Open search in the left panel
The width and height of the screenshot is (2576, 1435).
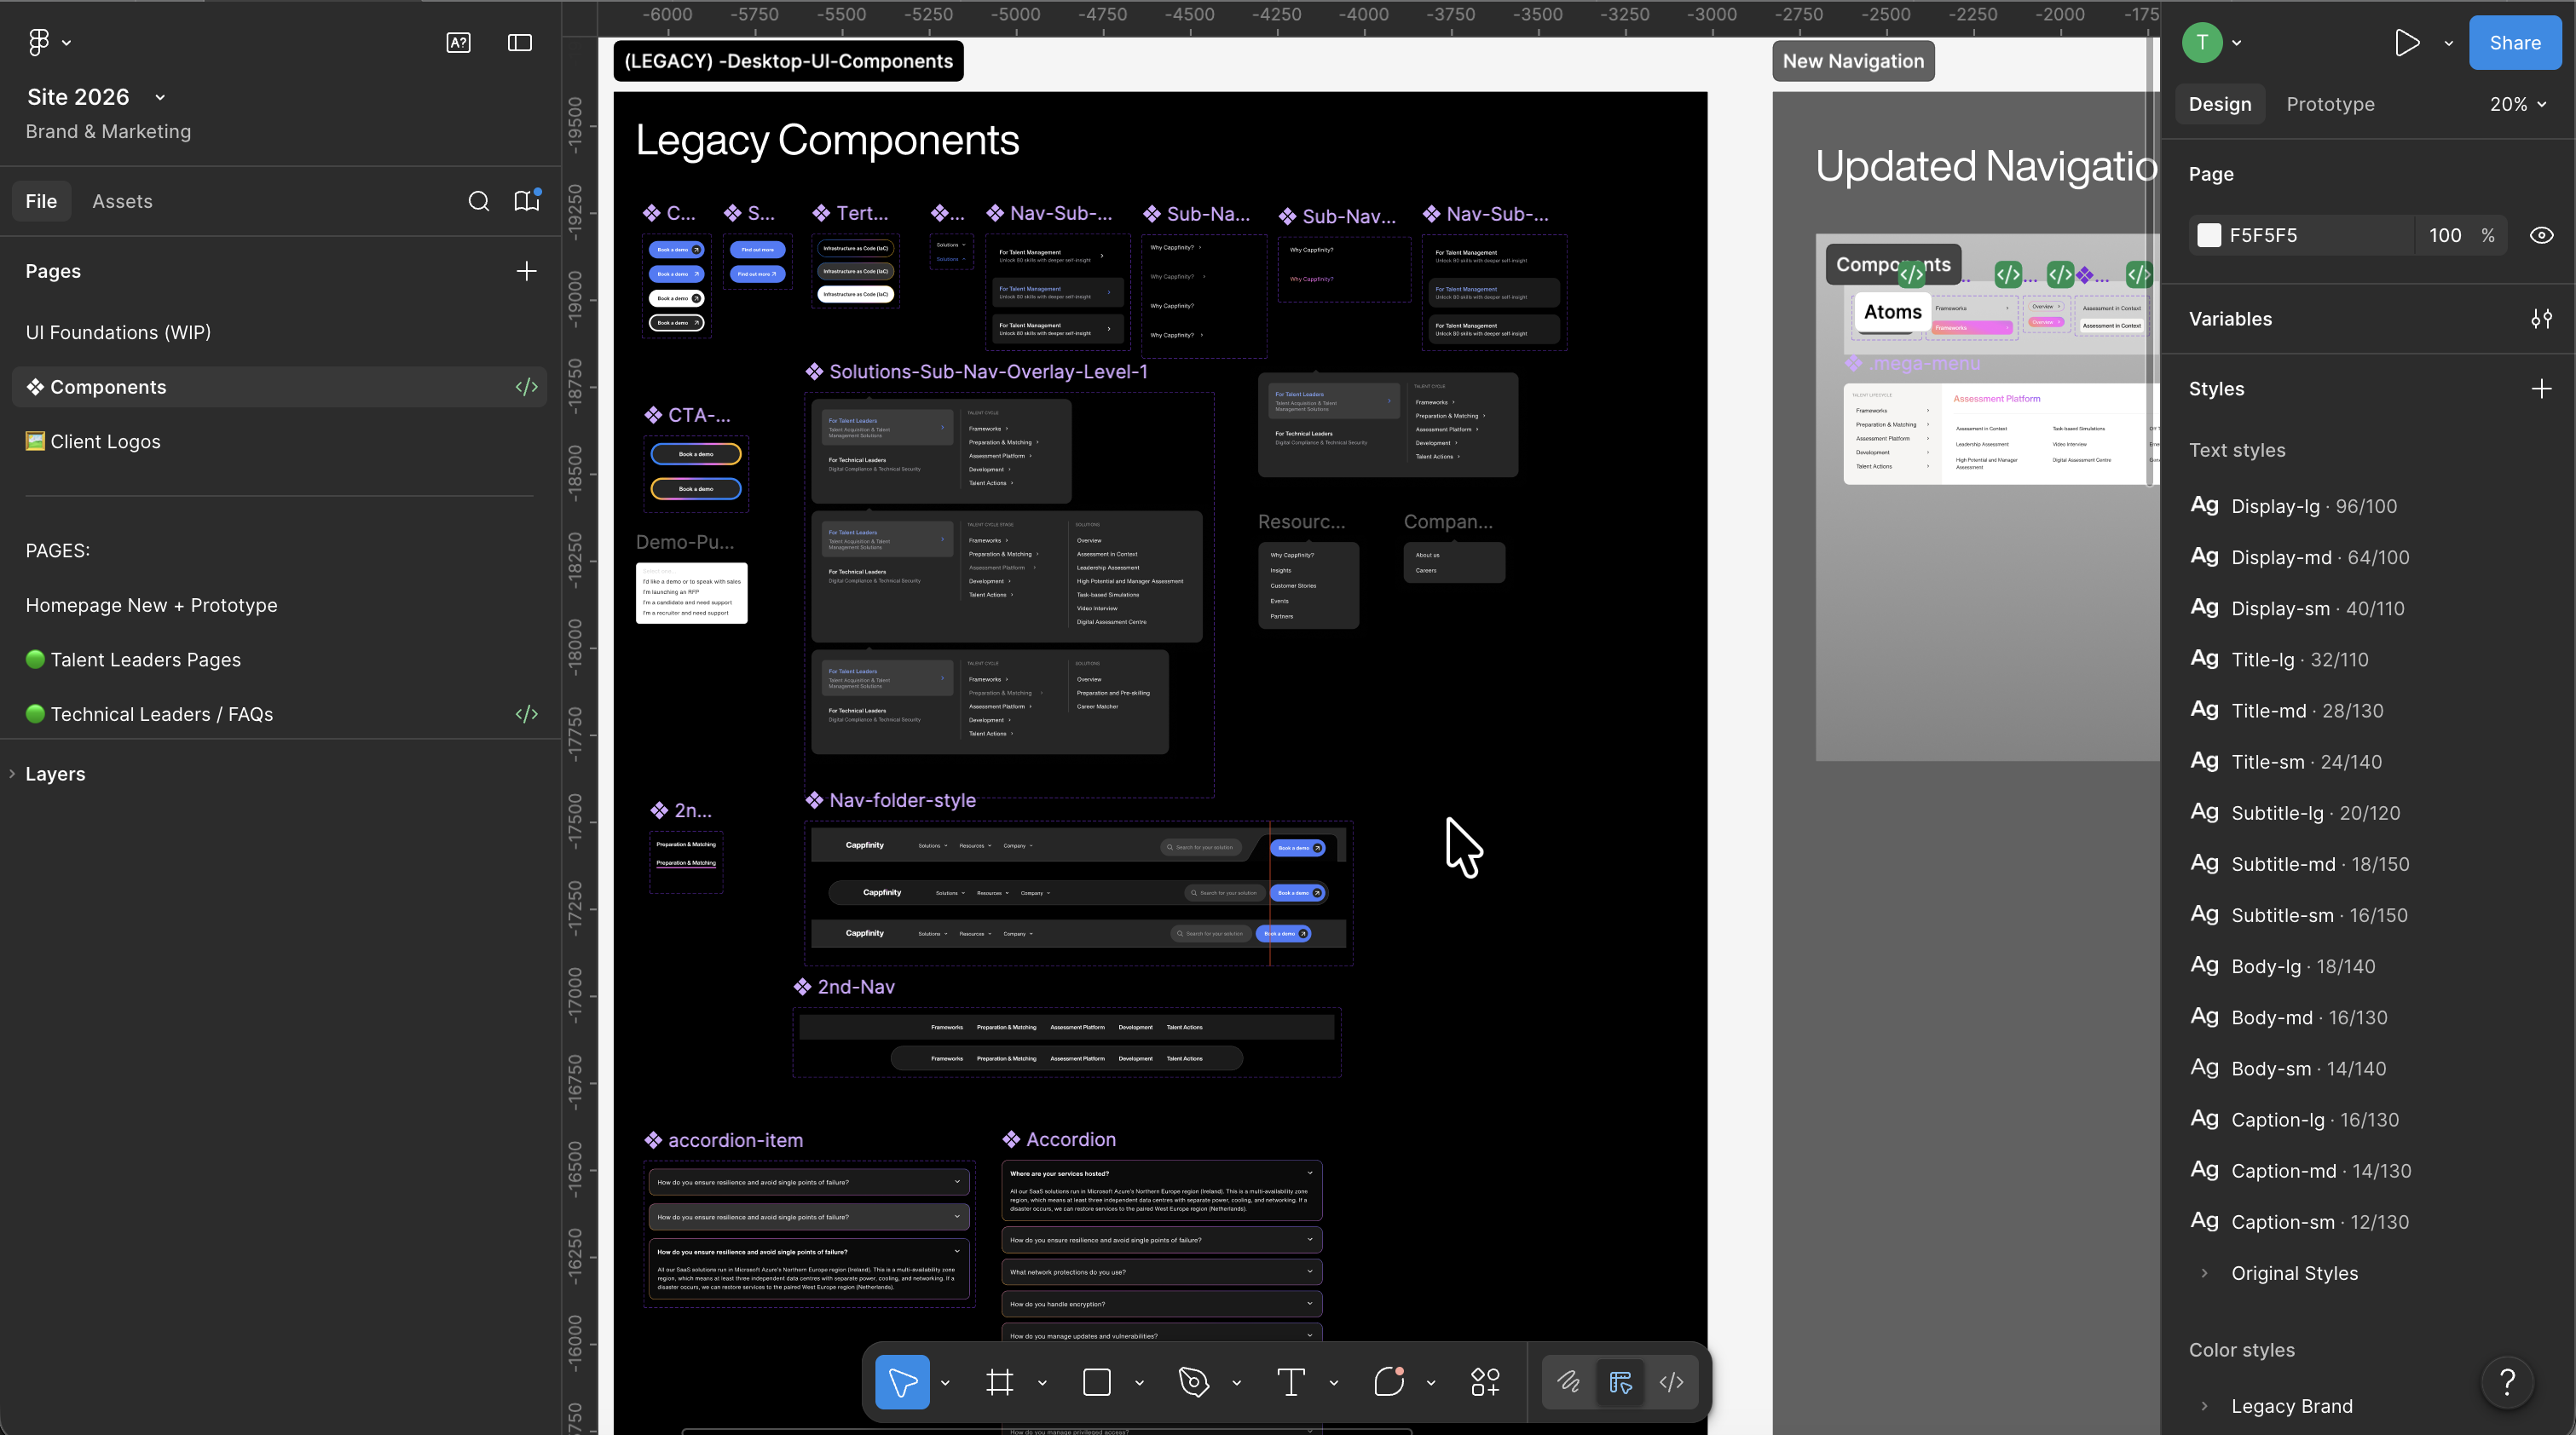479,201
